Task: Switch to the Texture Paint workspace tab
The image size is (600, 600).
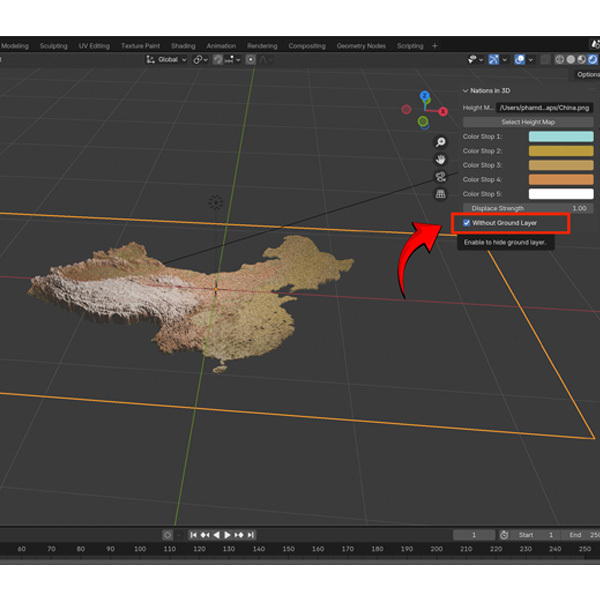Action: 140,46
